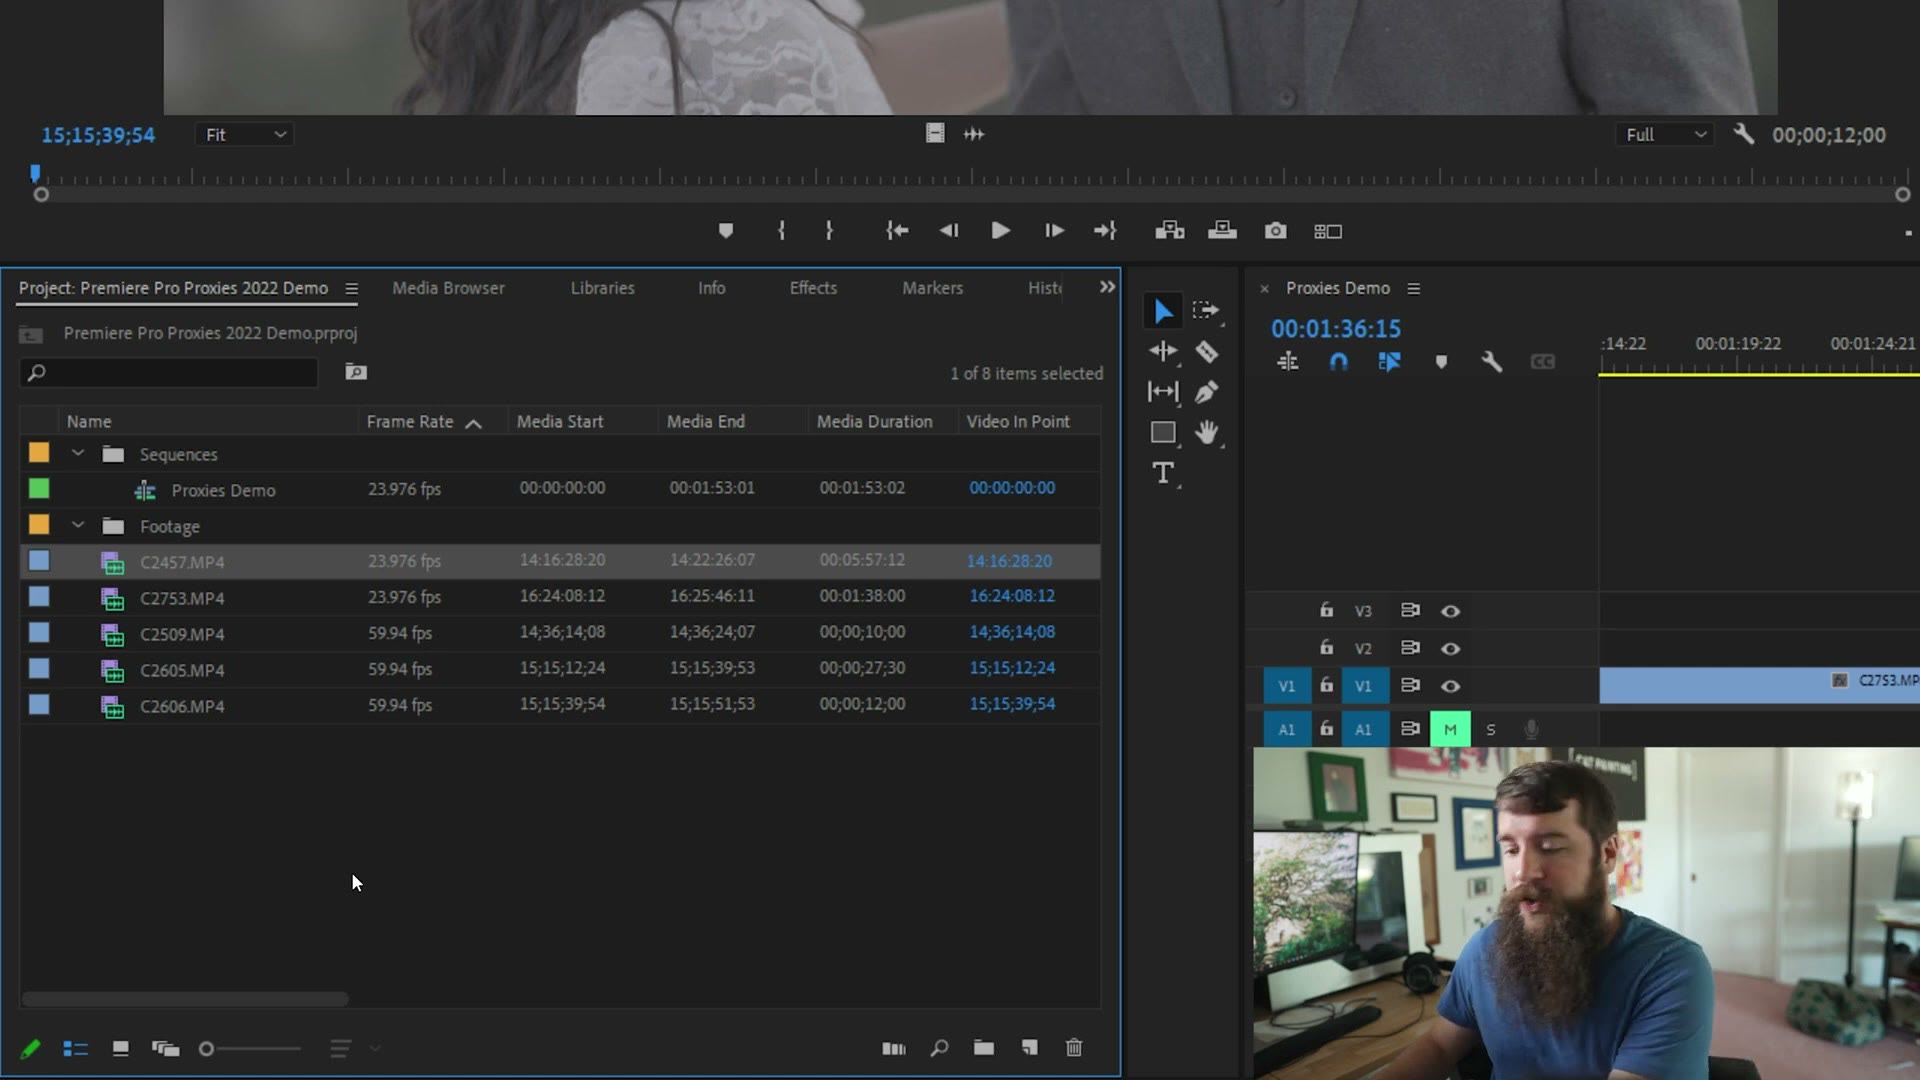Click New Item button
The width and height of the screenshot is (1920, 1080).
pyautogui.click(x=1029, y=1048)
